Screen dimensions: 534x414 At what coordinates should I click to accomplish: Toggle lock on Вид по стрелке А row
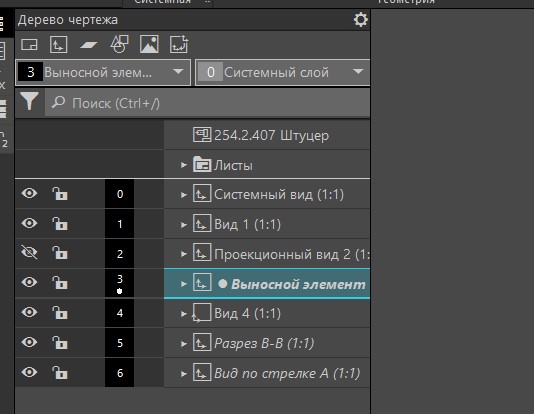60,372
